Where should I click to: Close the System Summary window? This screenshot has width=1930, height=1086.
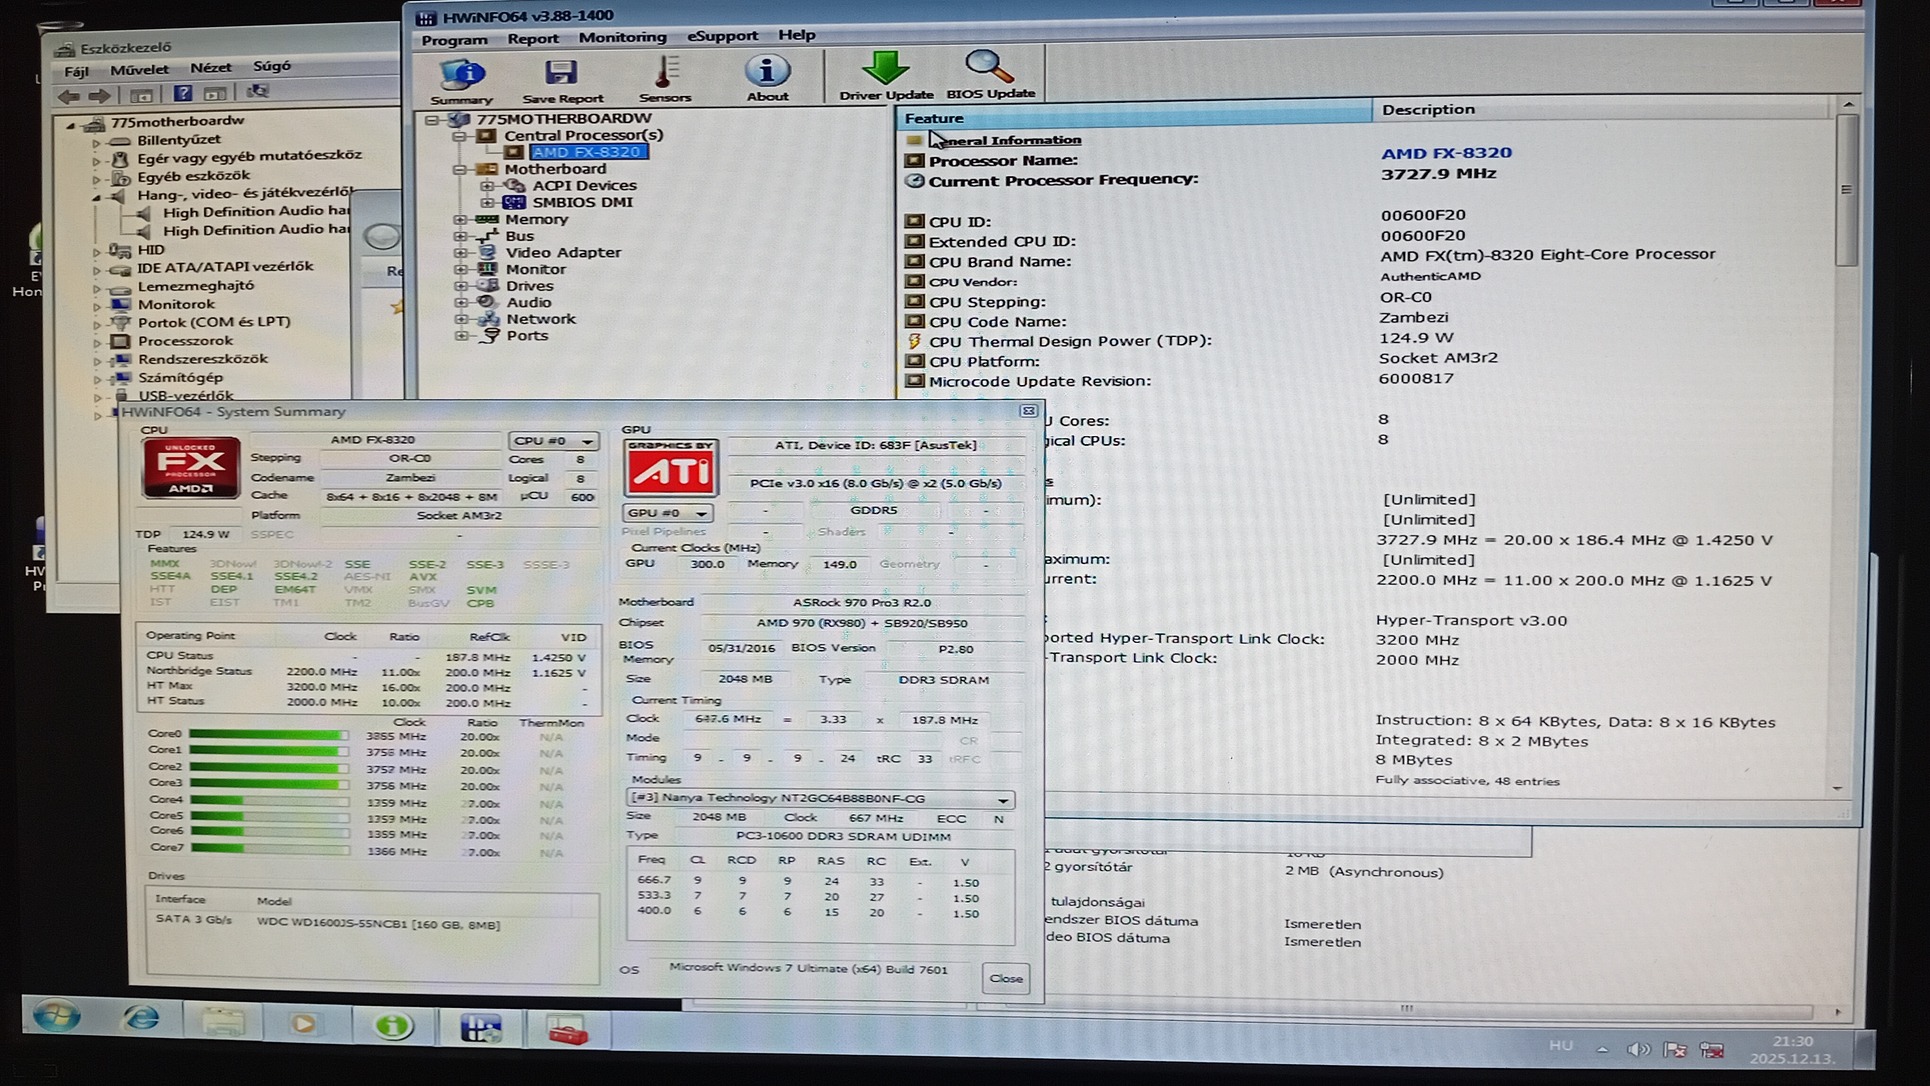(x=1028, y=411)
